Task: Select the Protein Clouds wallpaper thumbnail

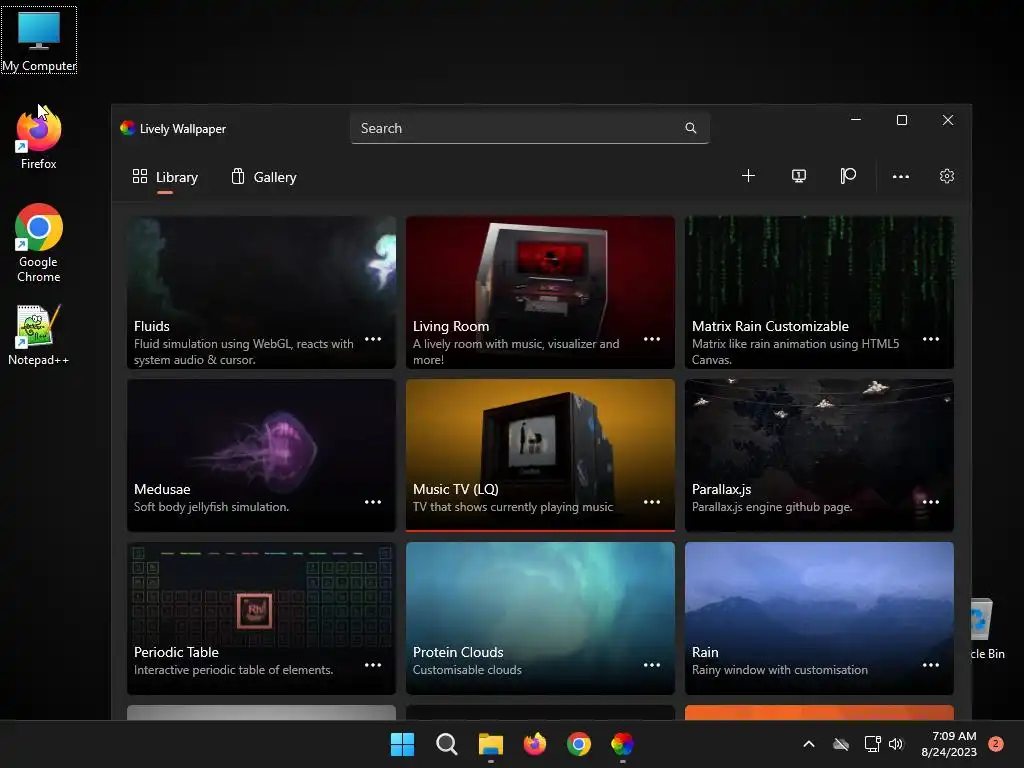Action: click(x=540, y=618)
